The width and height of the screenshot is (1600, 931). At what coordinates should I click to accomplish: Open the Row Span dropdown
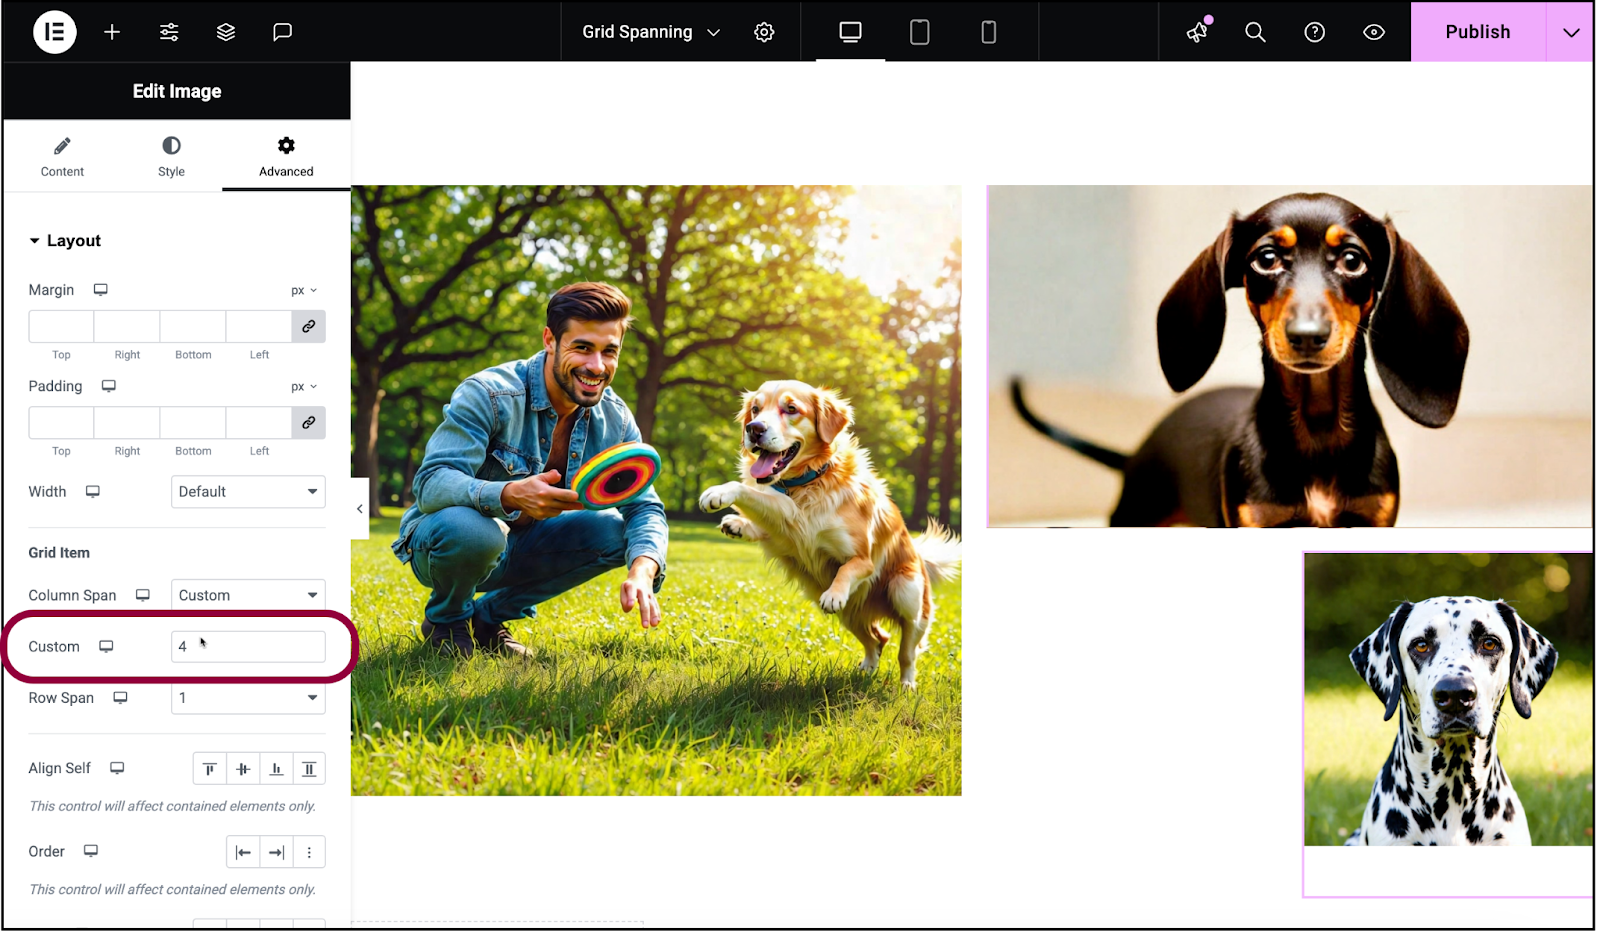pyautogui.click(x=248, y=698)
